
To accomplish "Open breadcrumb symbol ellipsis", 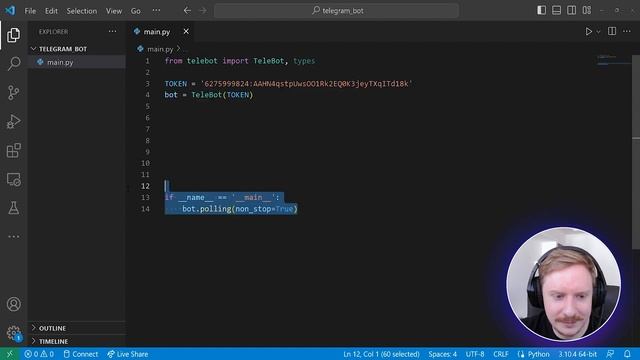I will (185, 49).
